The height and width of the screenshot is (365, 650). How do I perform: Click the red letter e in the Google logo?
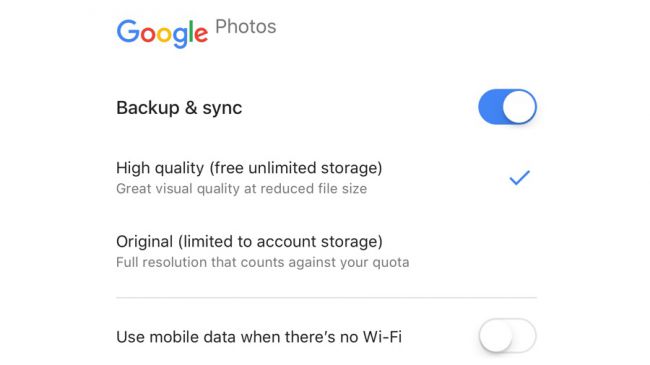[x=201, y=35]
